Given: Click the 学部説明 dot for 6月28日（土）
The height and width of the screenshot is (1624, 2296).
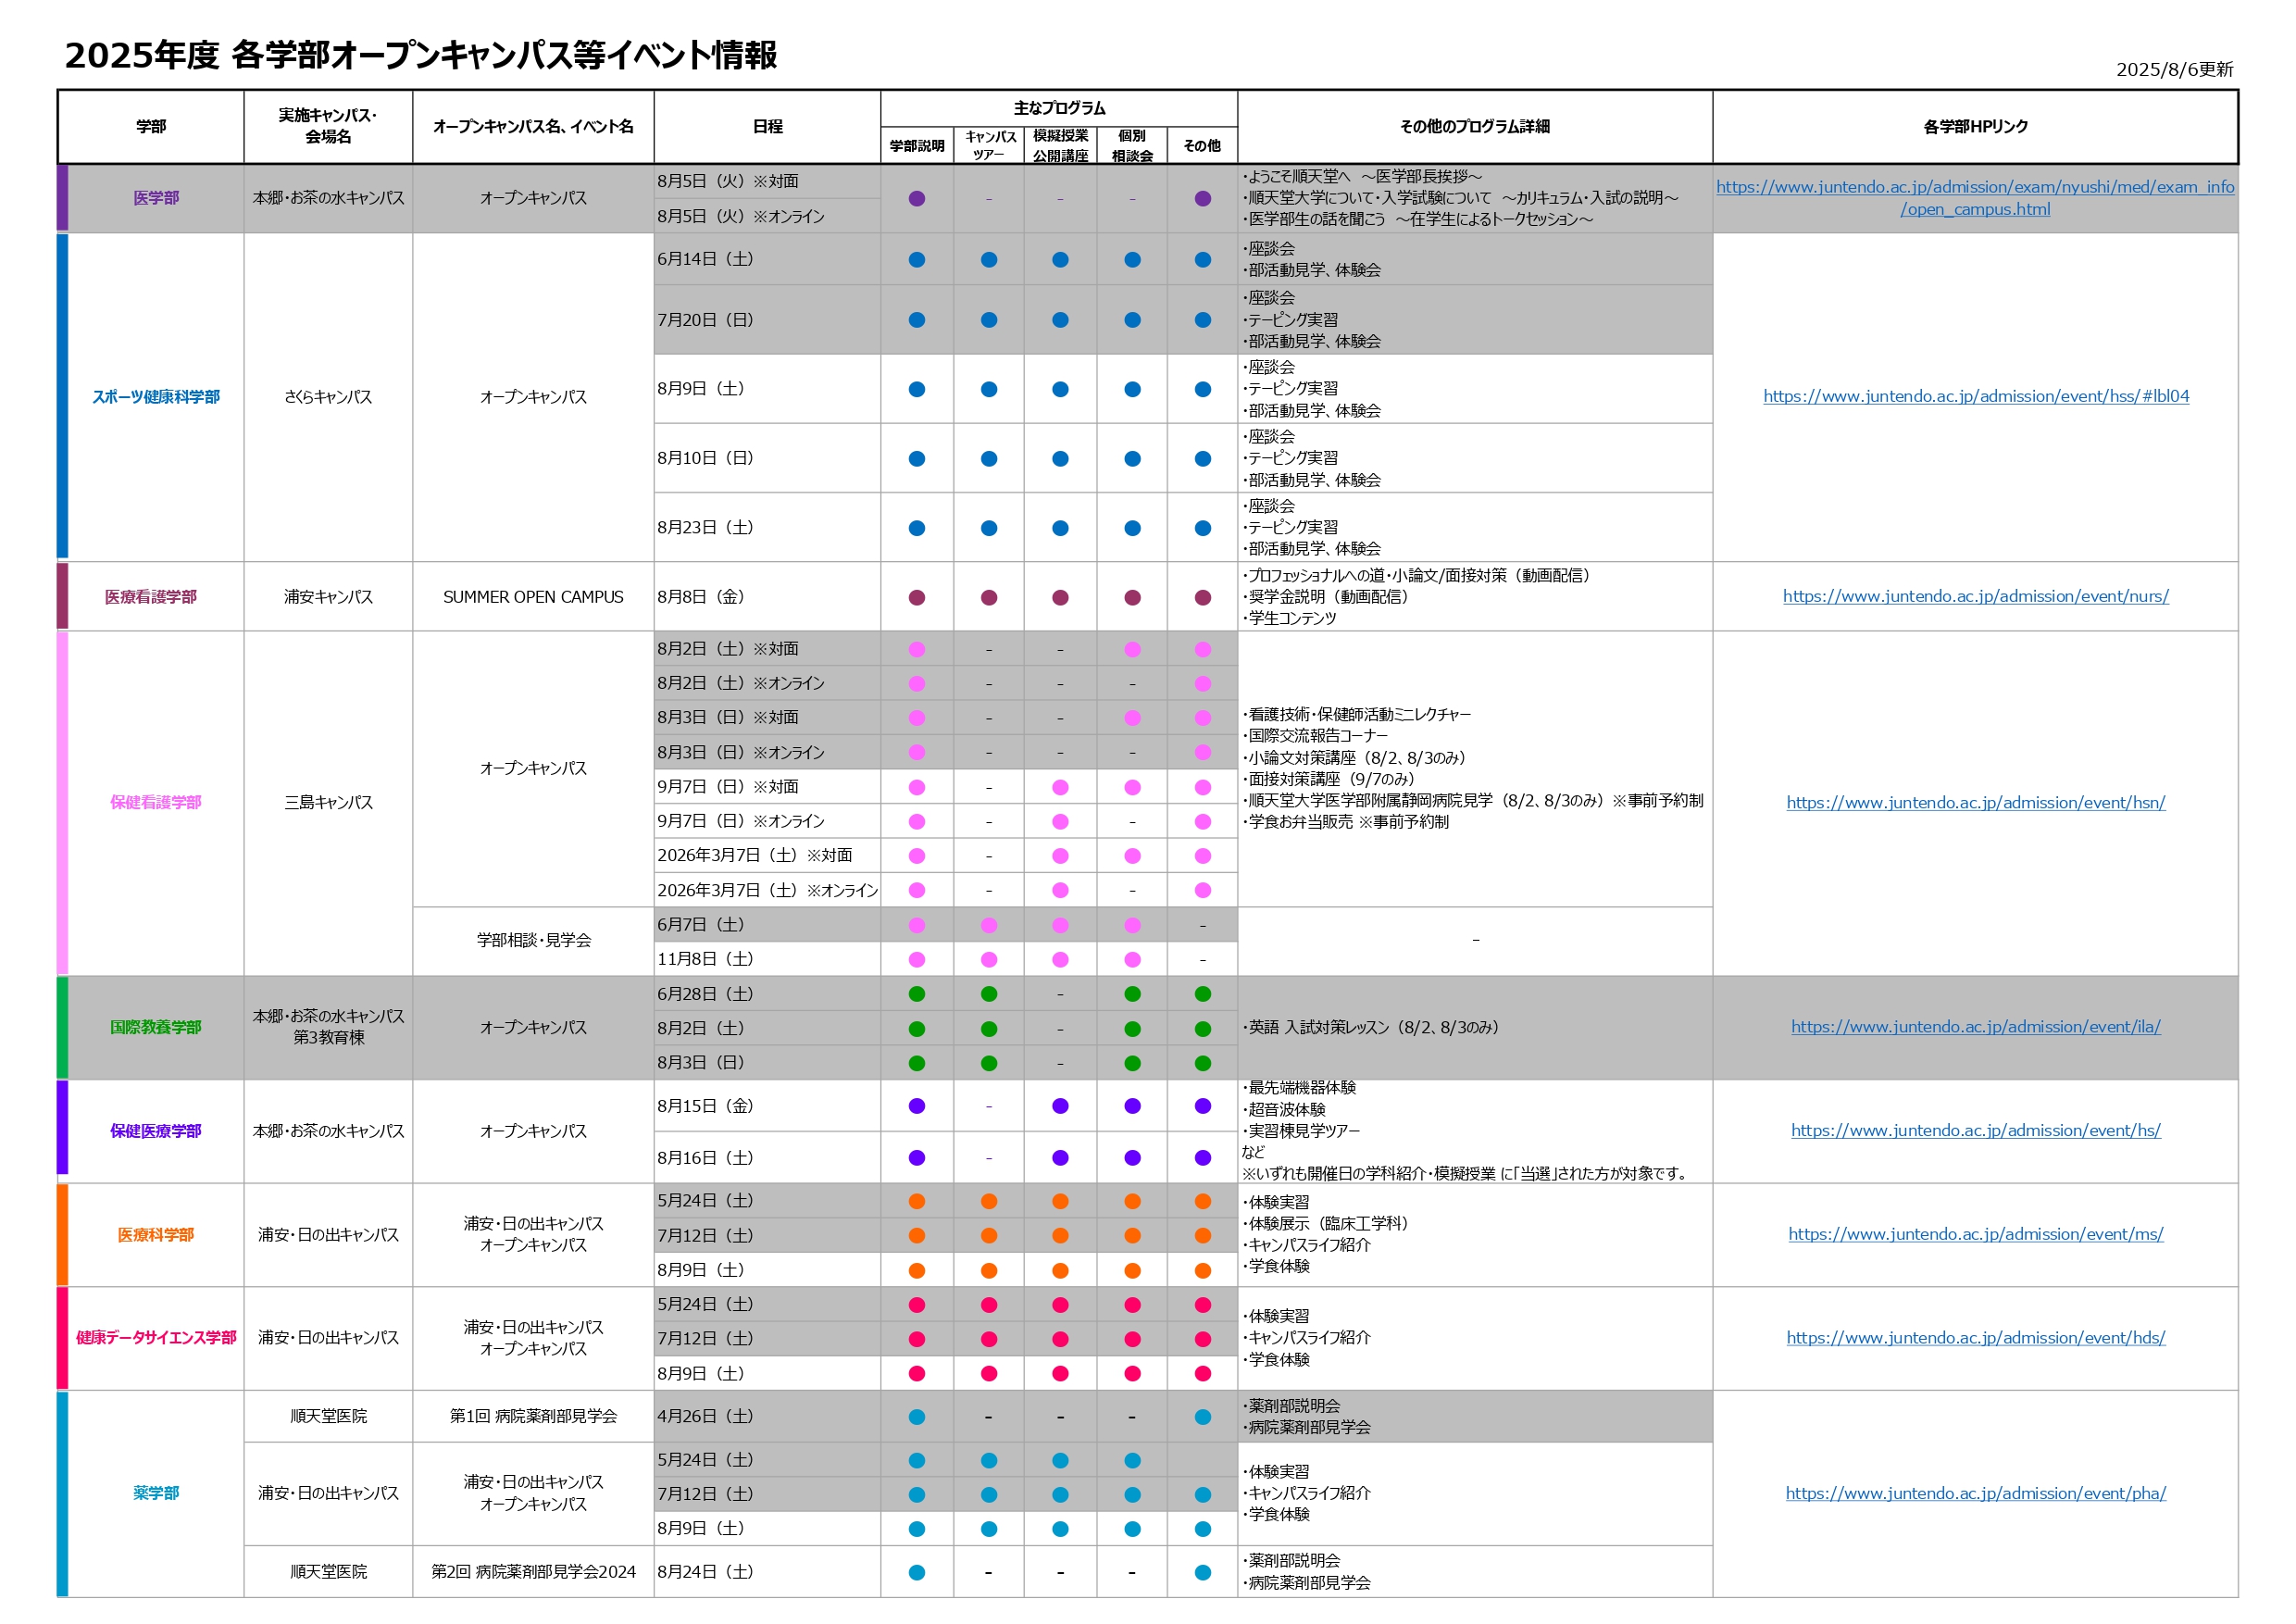Looking at the screenshot, I should coord(917,994).
